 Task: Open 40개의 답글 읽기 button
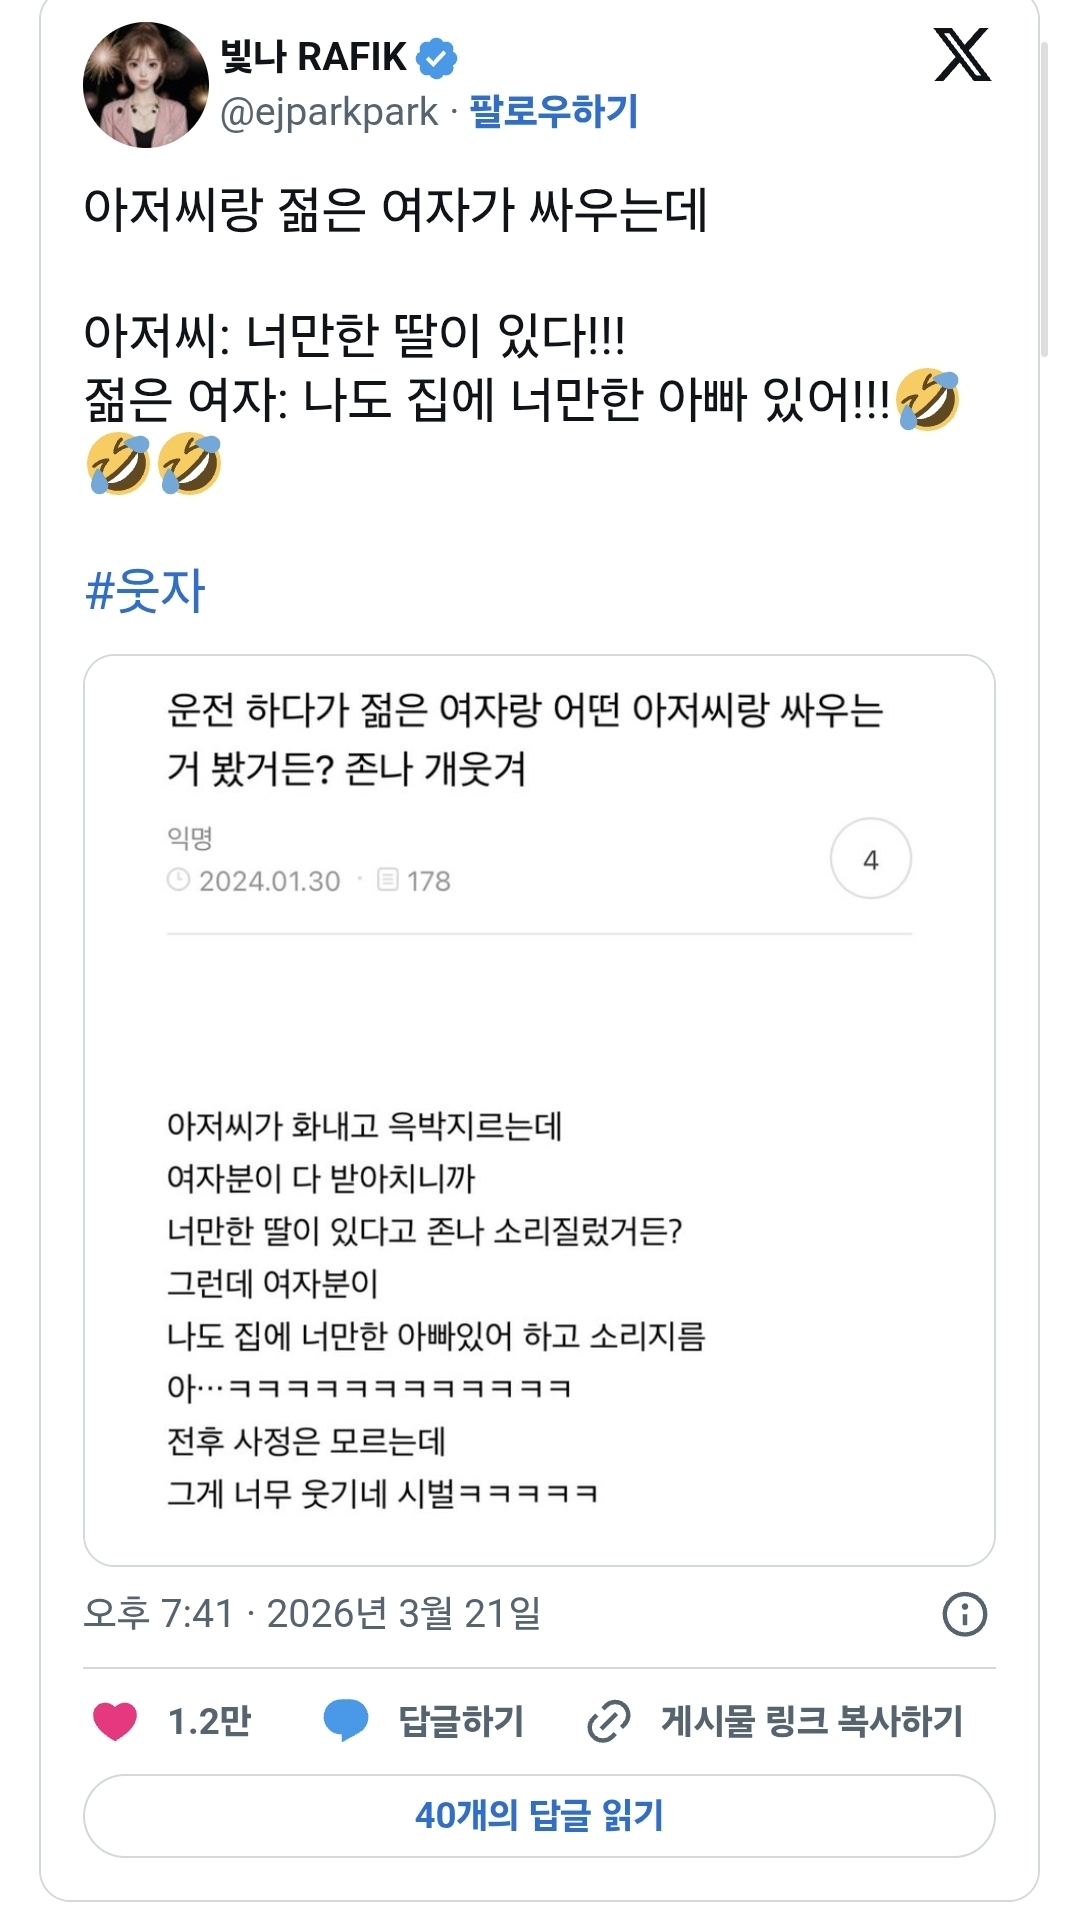tap(539, 1815)
